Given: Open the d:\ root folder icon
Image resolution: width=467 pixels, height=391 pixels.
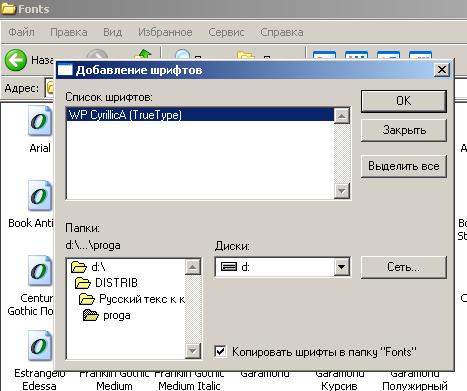Looking at the screenshot, I should pos(79,267).
